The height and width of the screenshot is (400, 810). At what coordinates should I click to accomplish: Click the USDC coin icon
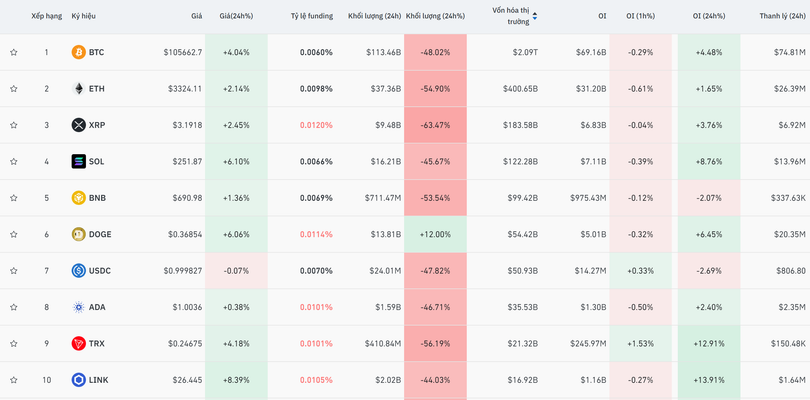78,271
